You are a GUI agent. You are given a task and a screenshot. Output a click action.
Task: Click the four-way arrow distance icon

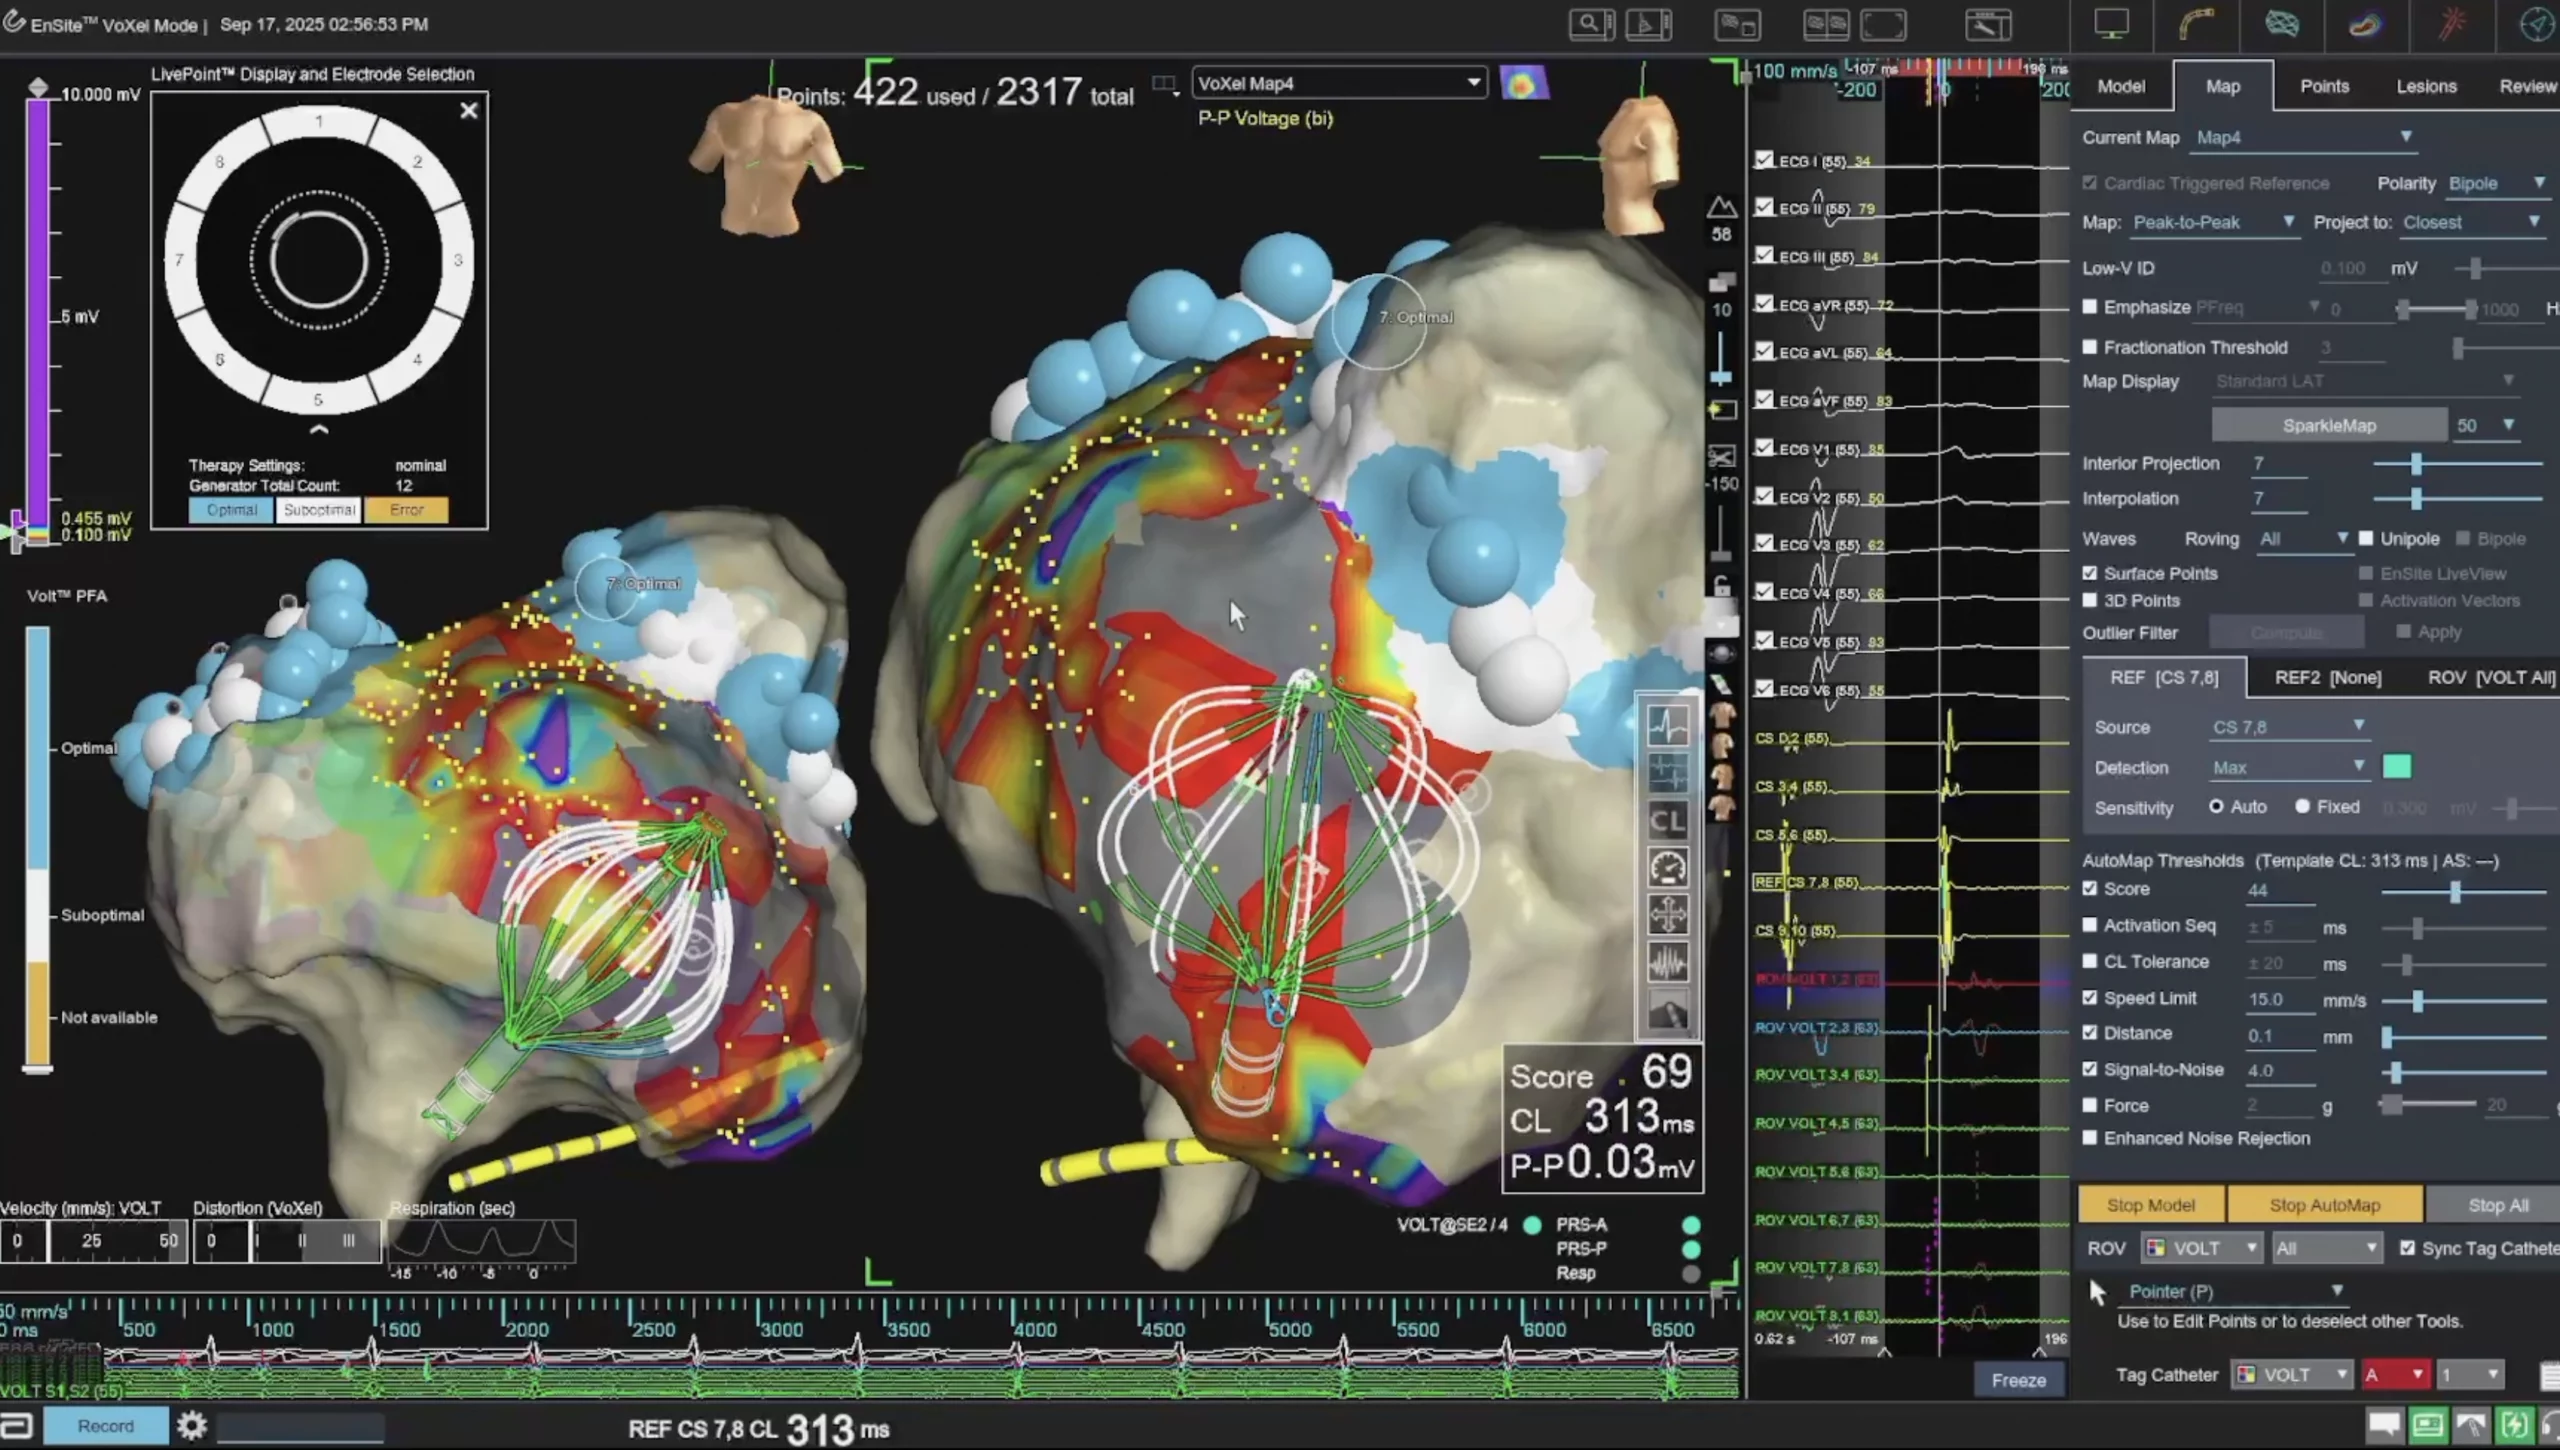coord(1667,915)
